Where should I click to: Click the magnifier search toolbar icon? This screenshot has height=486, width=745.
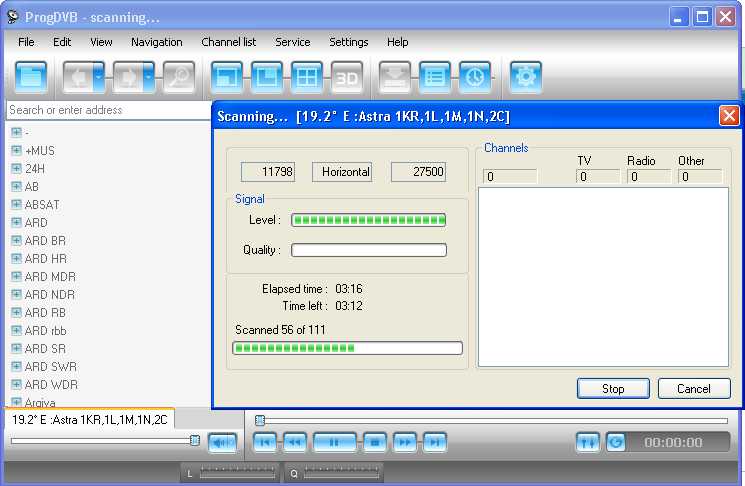[x=179, y=76]
